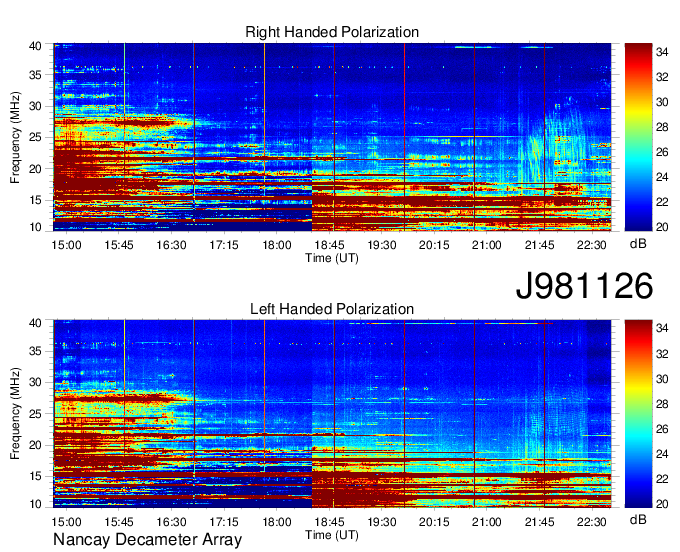This screenshot has height=552, width=680.
Task: Click the 21:00 tick under the Right Handed plot
Action: pyautogui.click(x=487, y=245)
